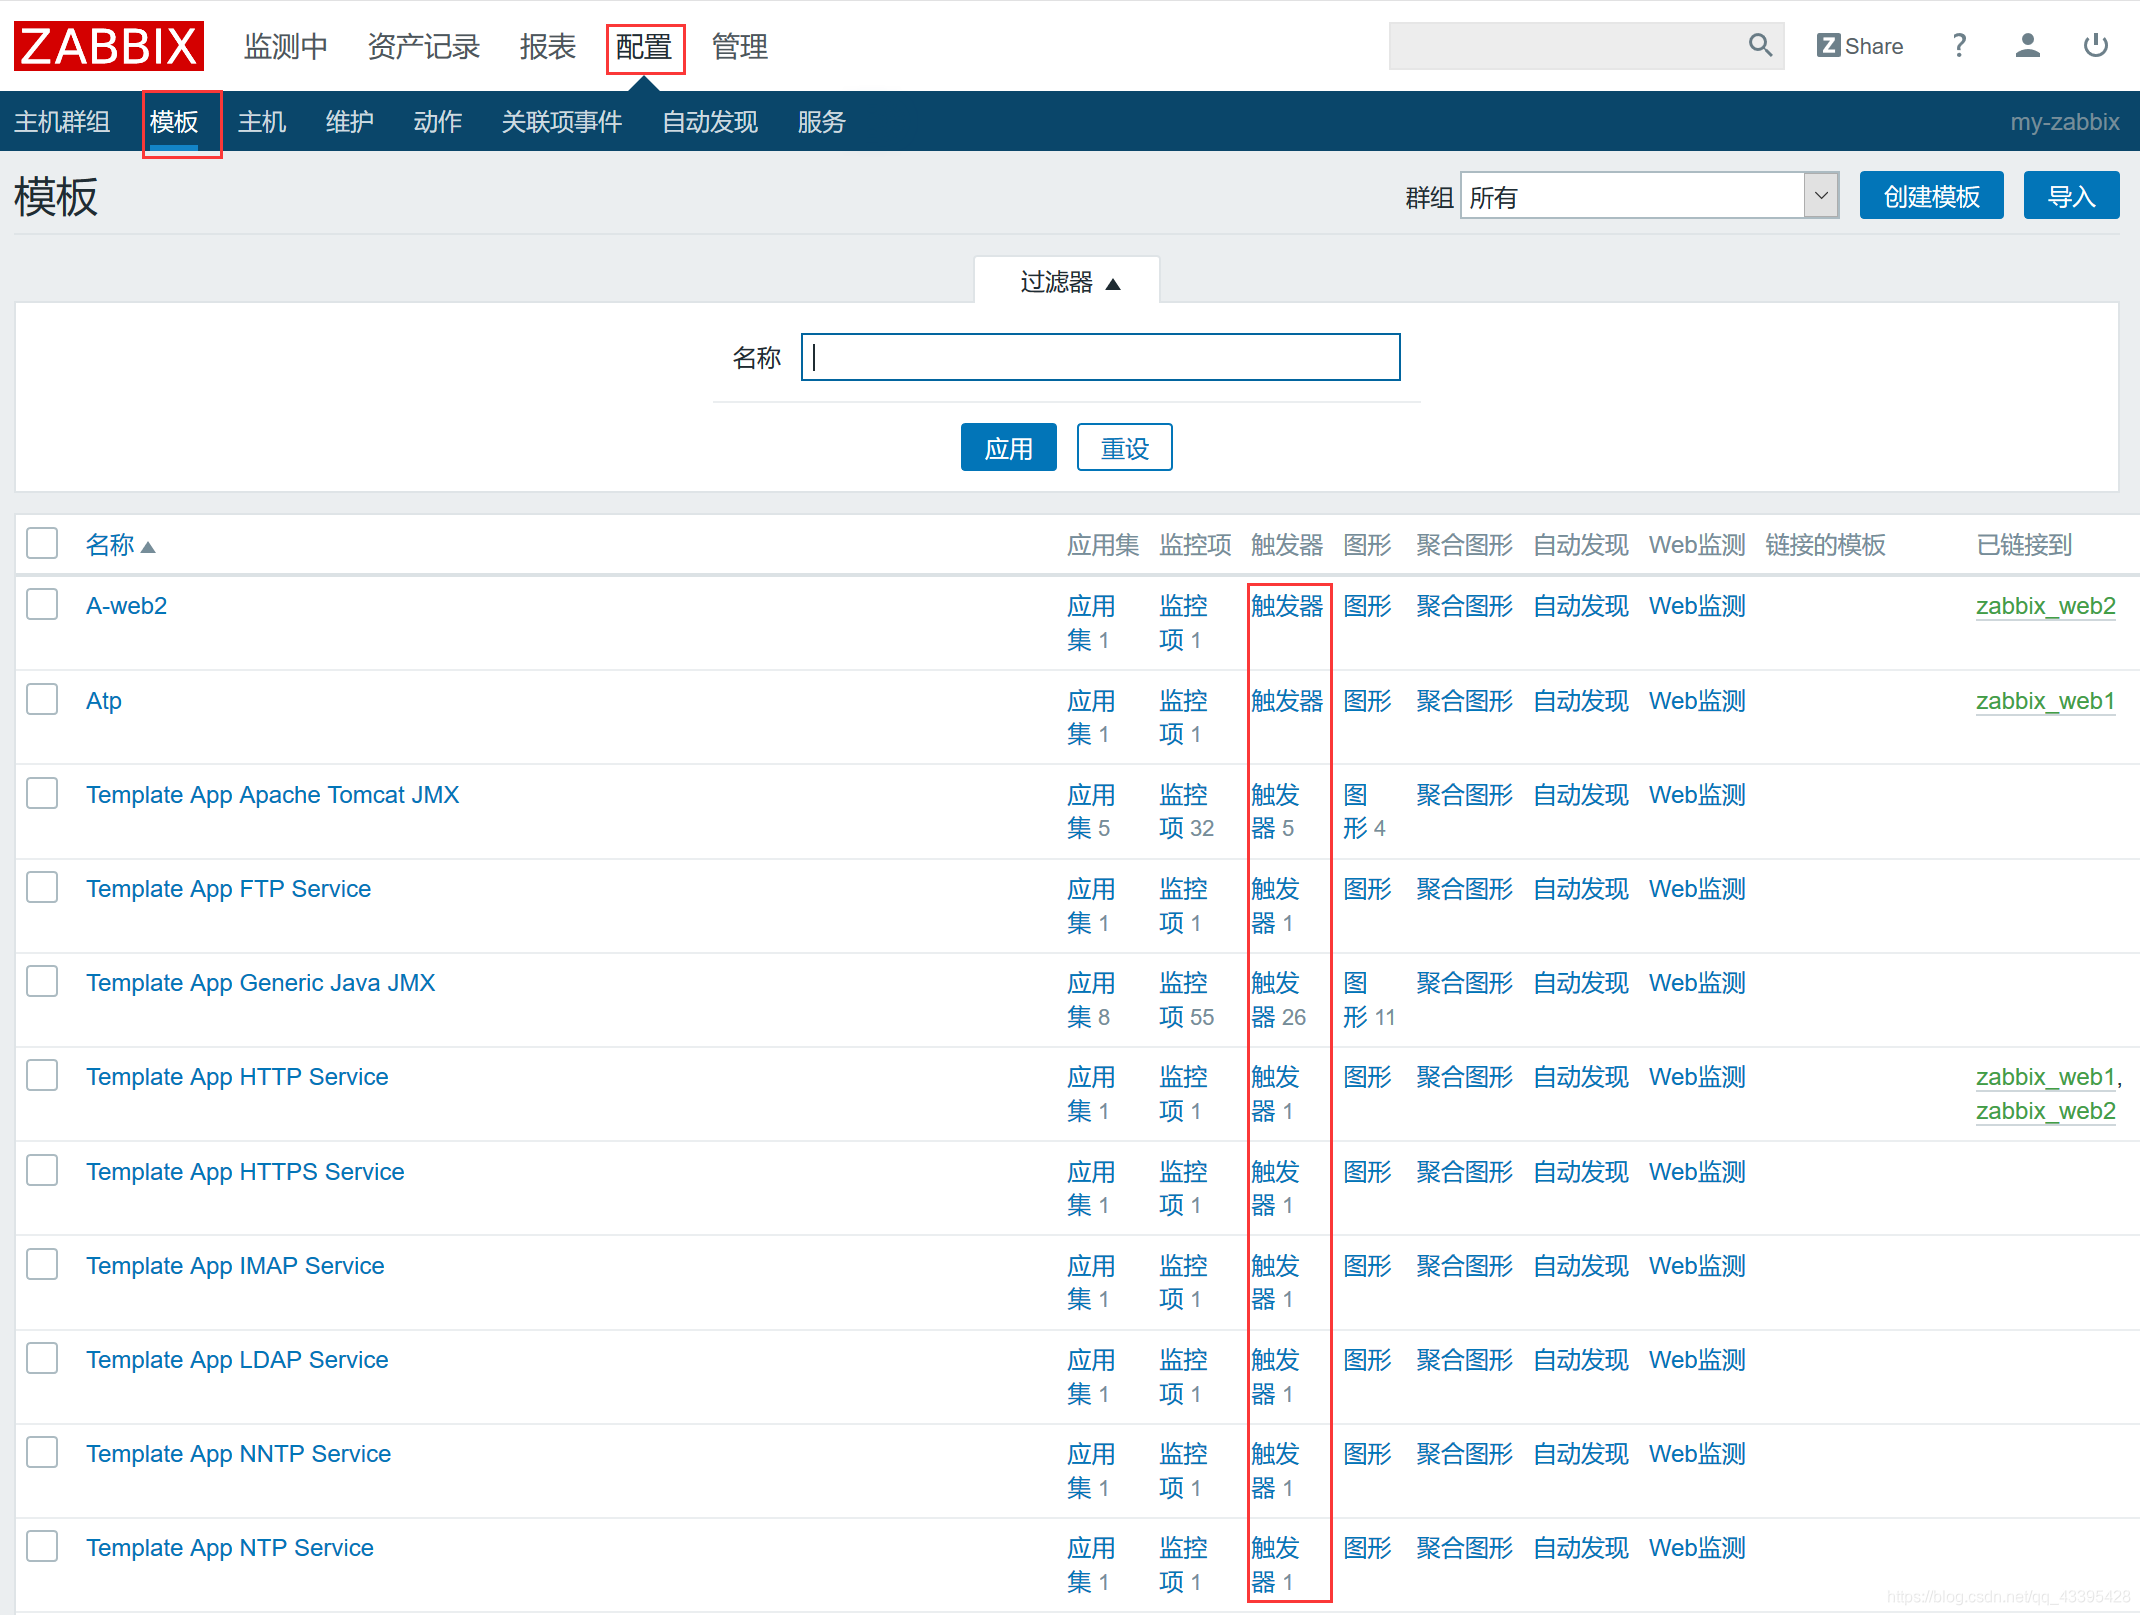Switch to the 自动发现 tab
This screenshot has height=1615, width=2140.
pyautogui.click(x=710, y=122)
